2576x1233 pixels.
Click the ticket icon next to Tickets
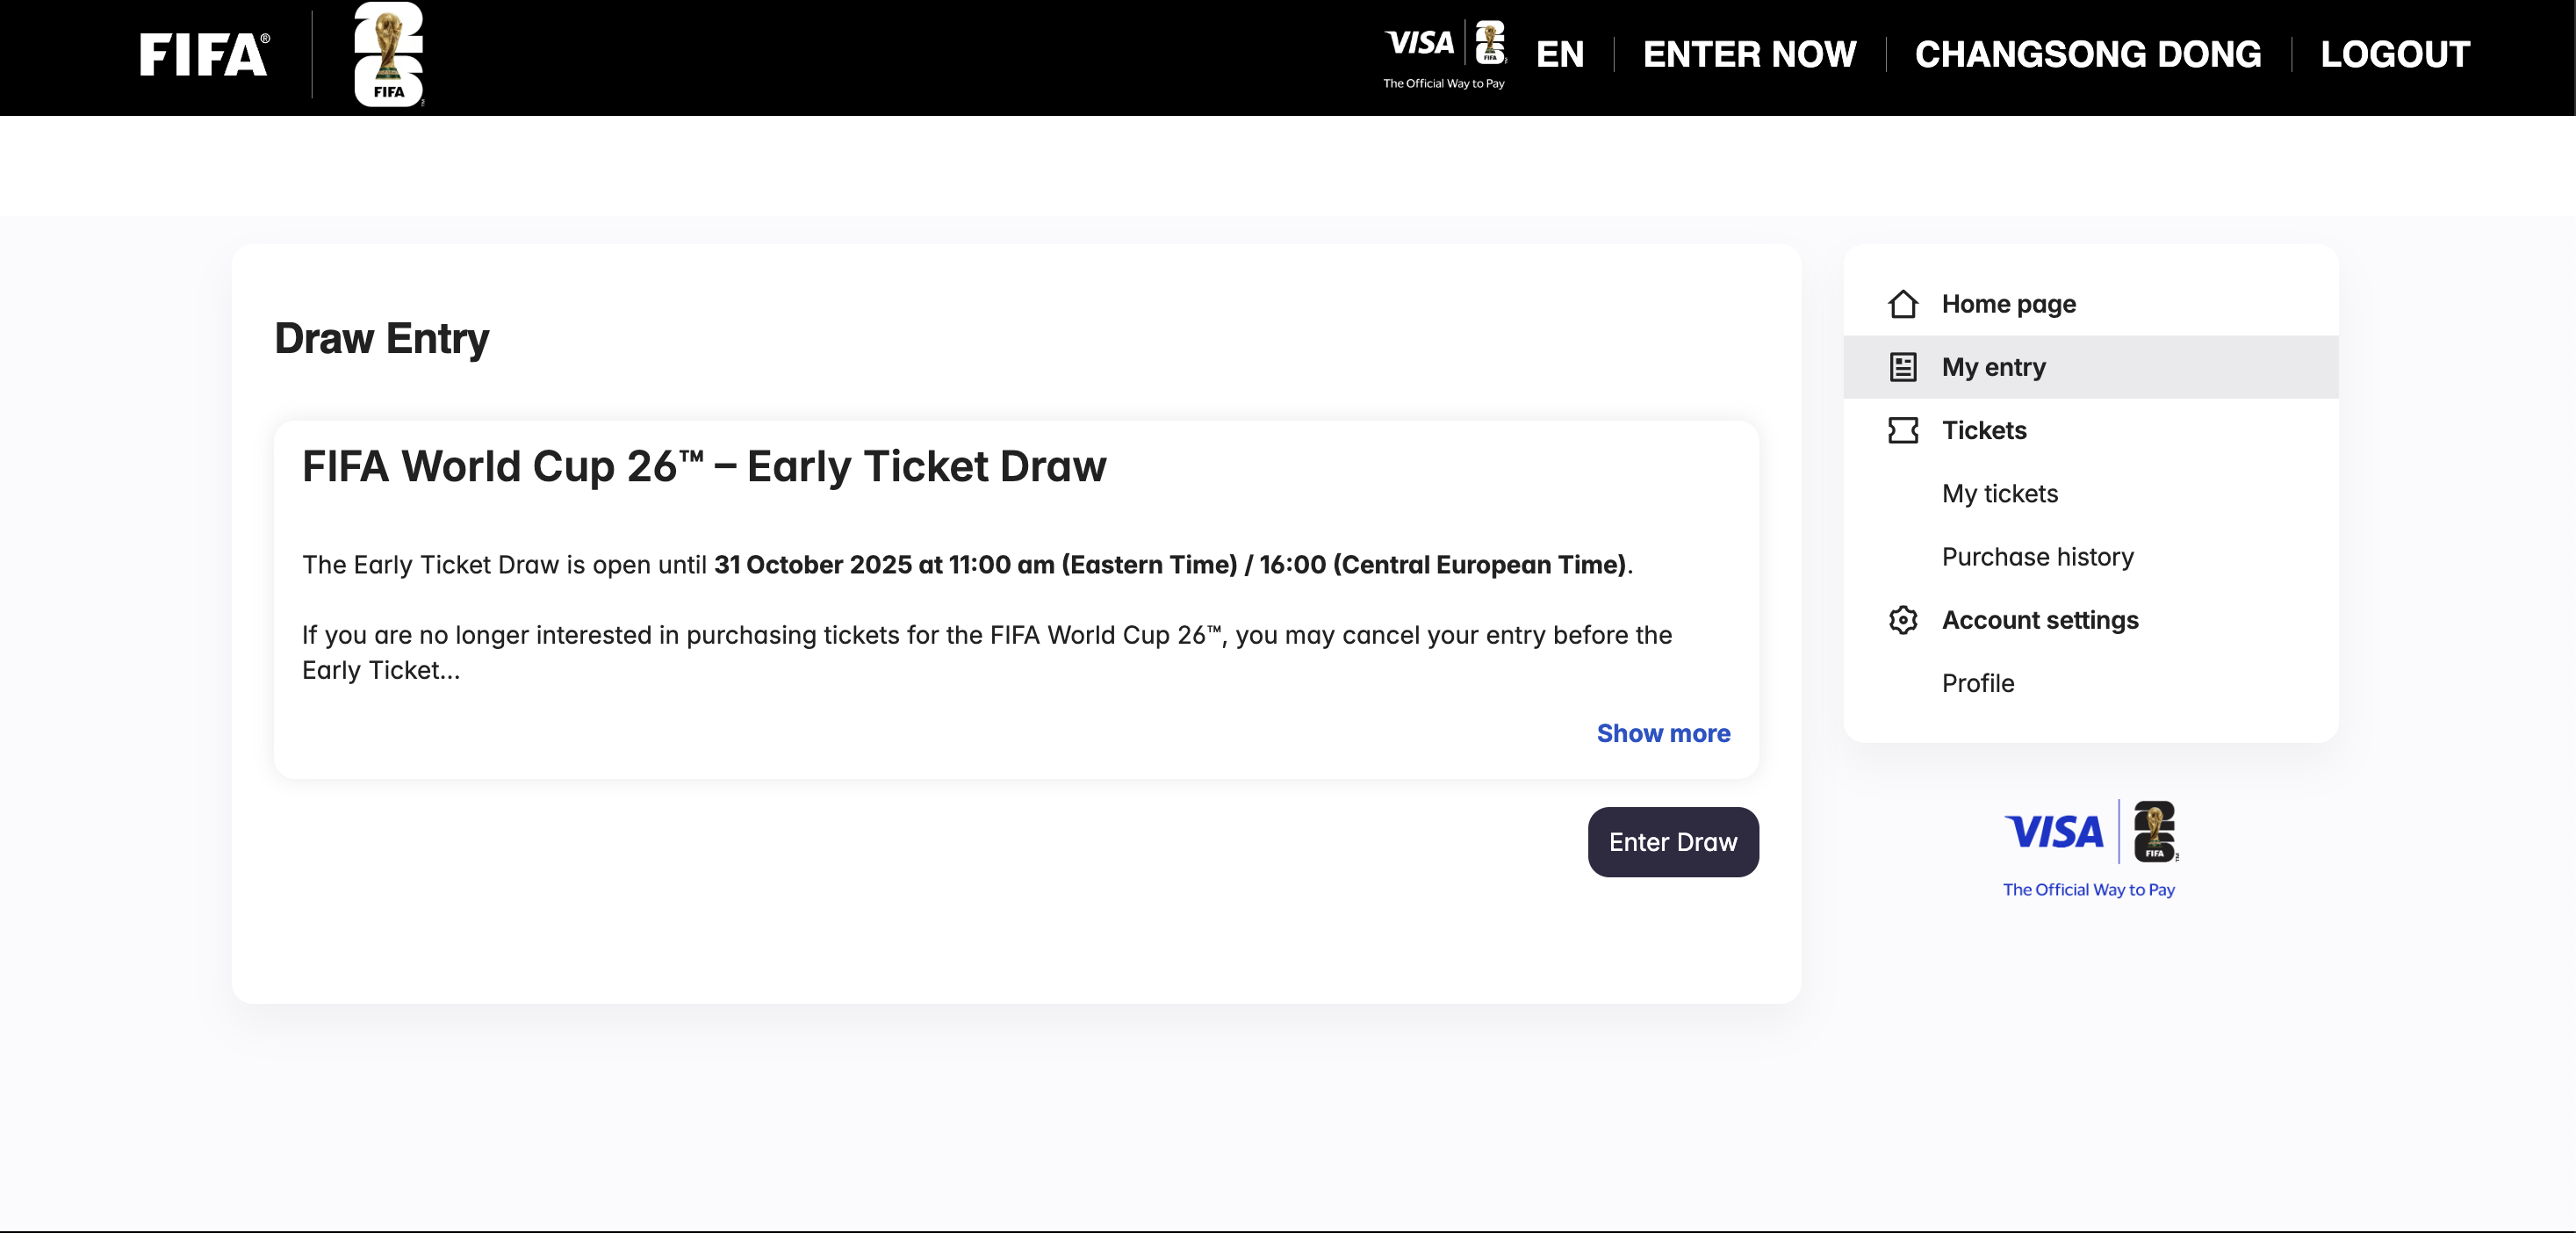[x=1903, y=430]
